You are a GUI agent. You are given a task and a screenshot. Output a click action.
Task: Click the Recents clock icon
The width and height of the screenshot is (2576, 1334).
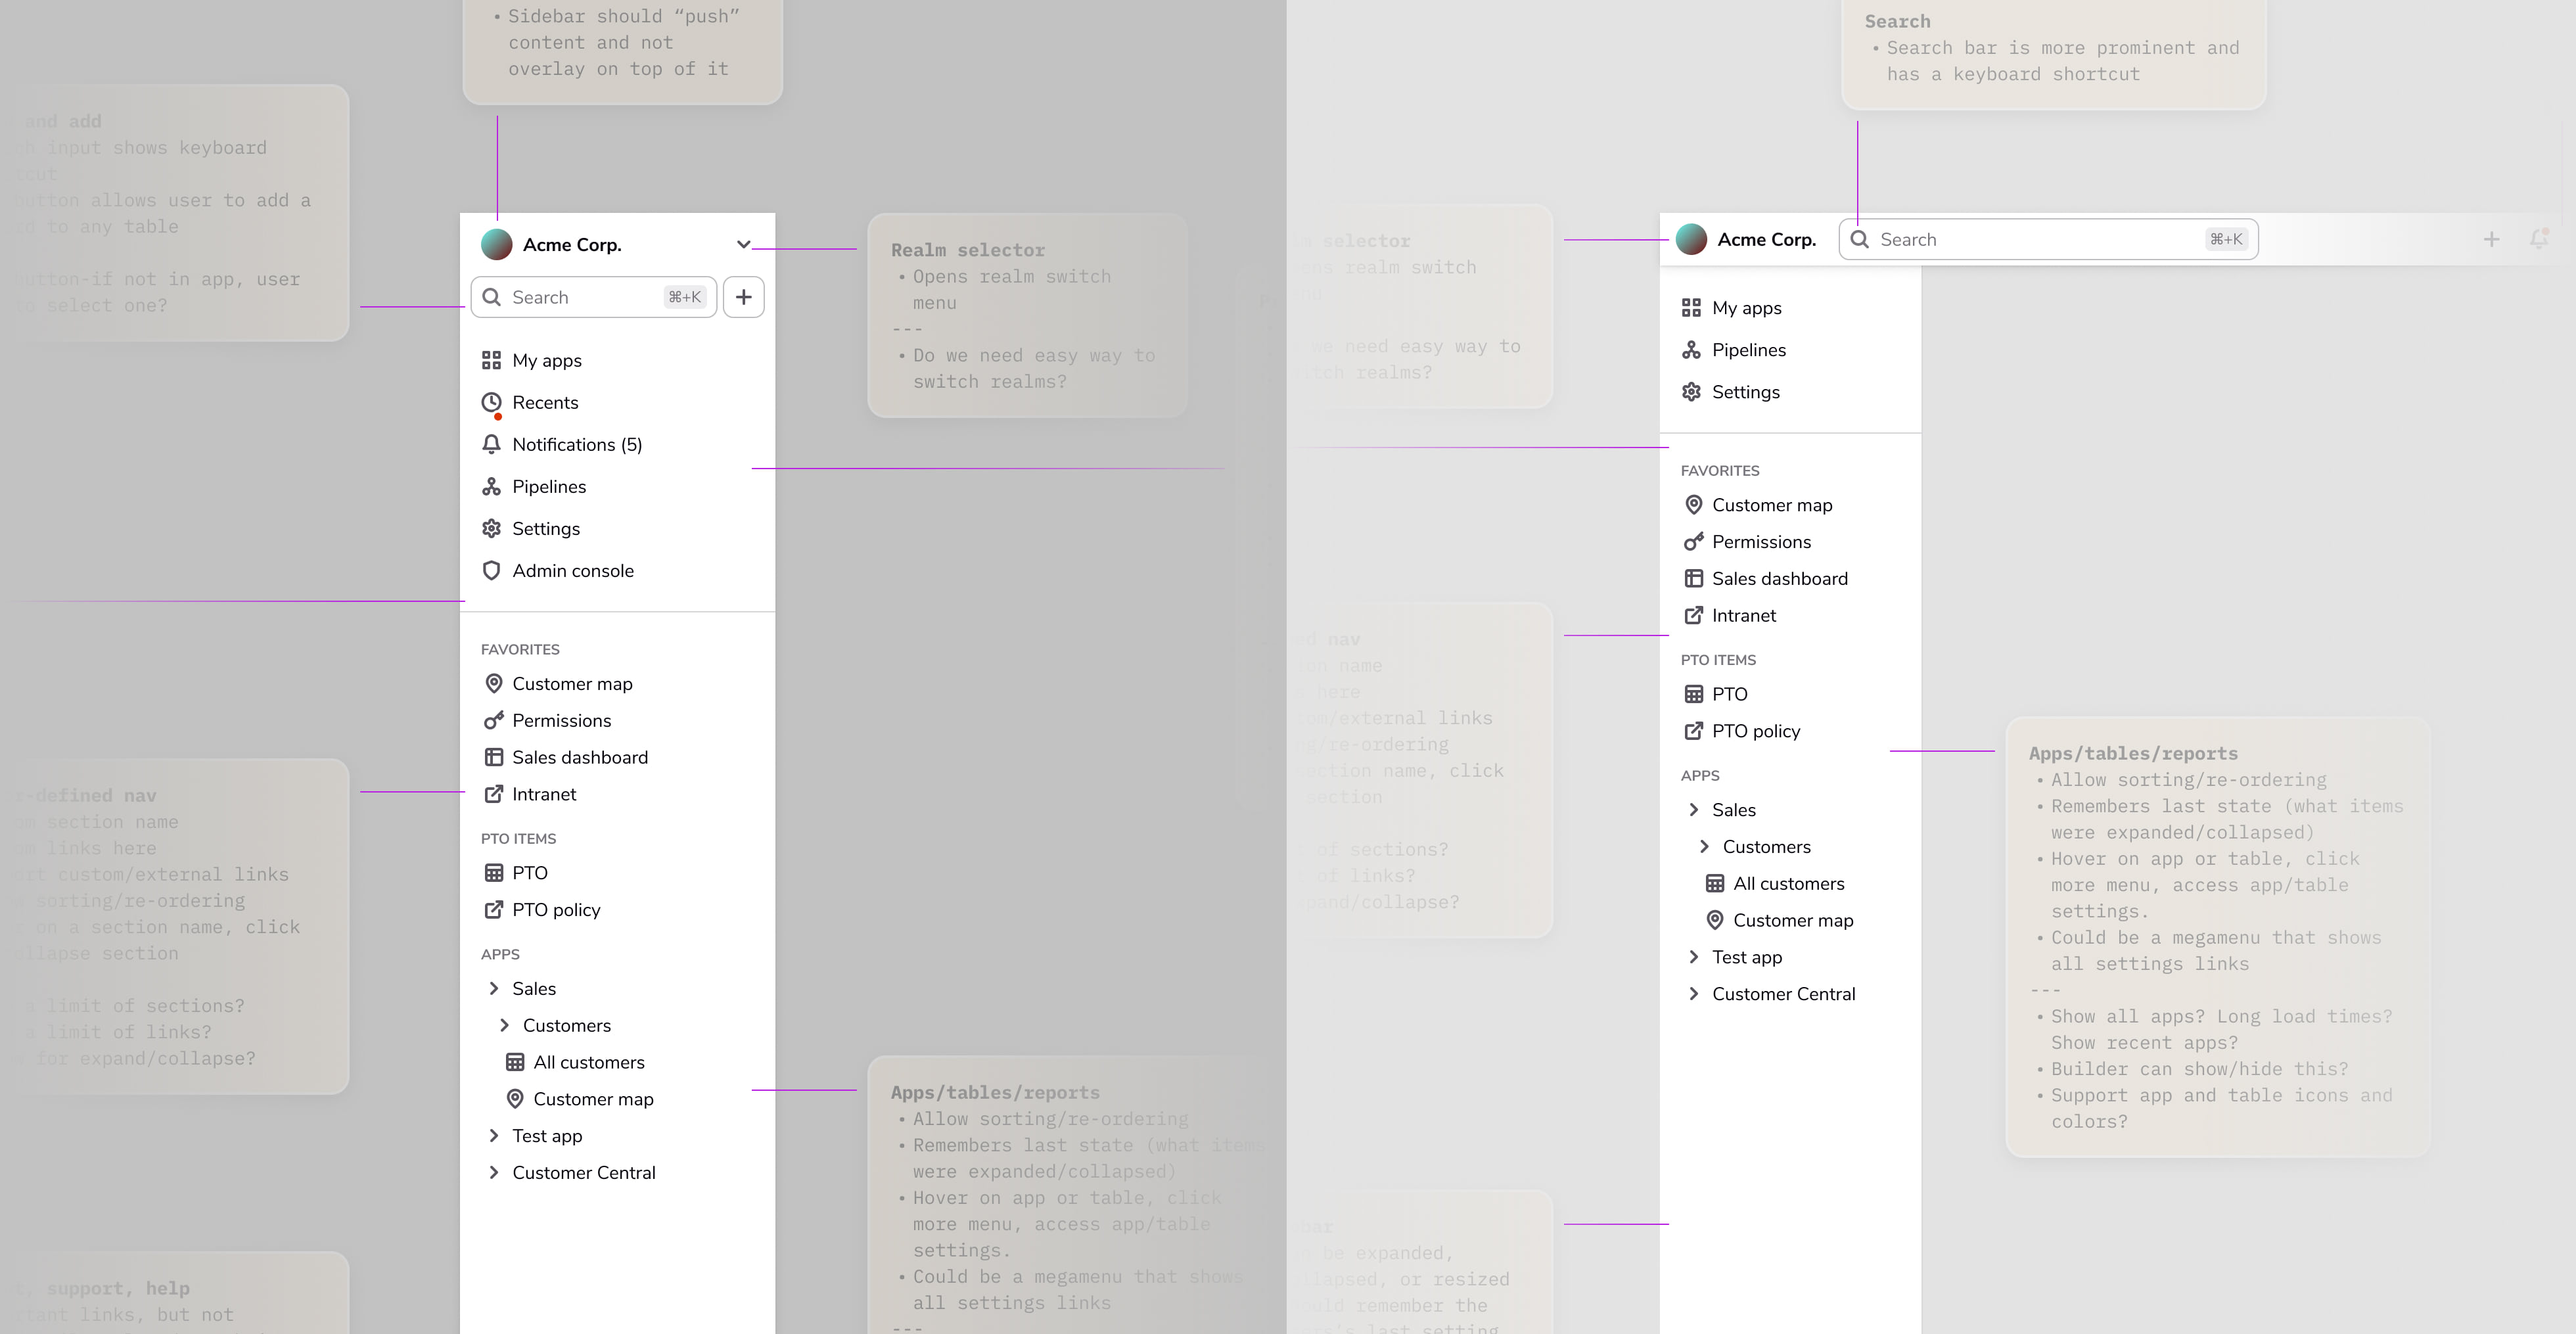(x=491, y=402)
